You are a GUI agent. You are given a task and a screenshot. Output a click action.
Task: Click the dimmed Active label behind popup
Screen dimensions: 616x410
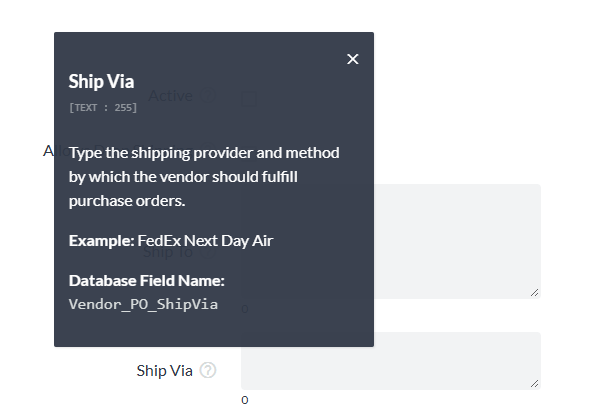pos(170,96)
